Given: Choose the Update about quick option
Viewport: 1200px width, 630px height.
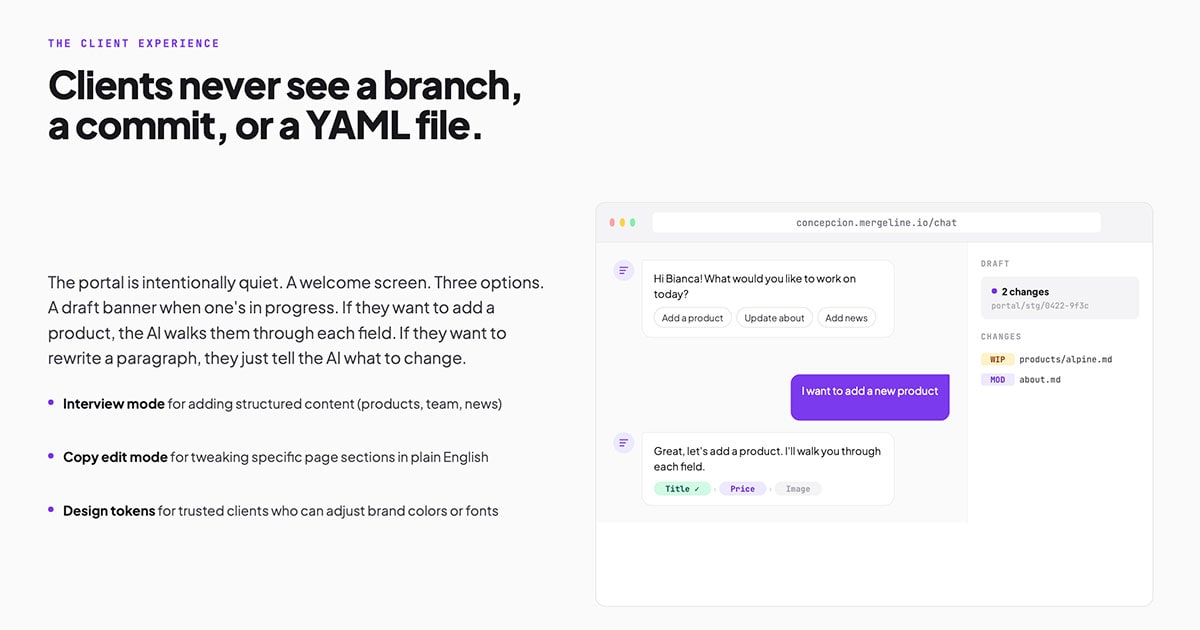Looking at the screenshot, I should 775,318.
